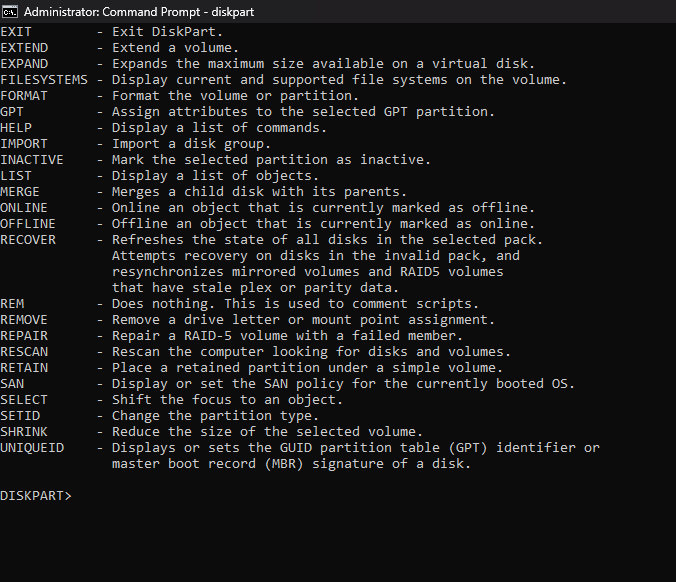Click the window title text 'Administrator: Command Prompt - diskpart'
The width and height of the screenshot is (676, 582).
(127, 12)
